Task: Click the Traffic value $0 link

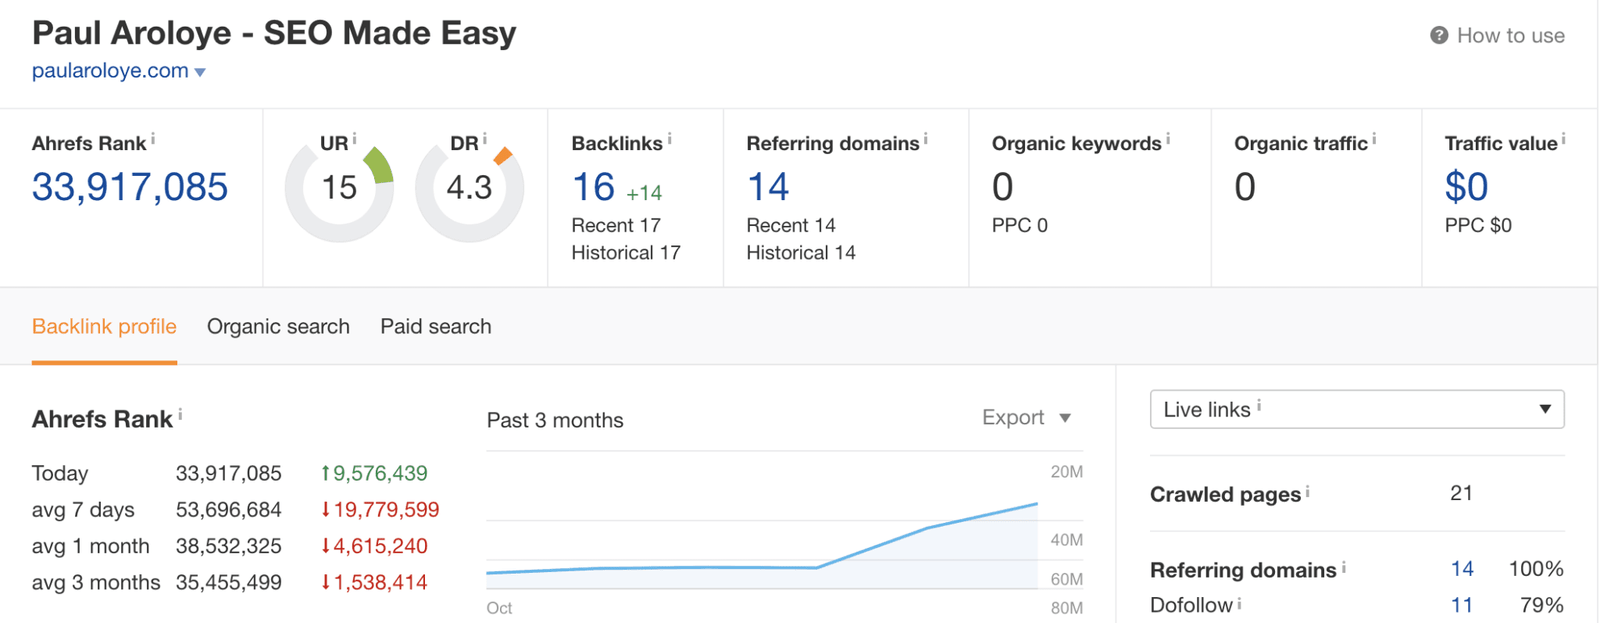Action: tap(1466, 187)
